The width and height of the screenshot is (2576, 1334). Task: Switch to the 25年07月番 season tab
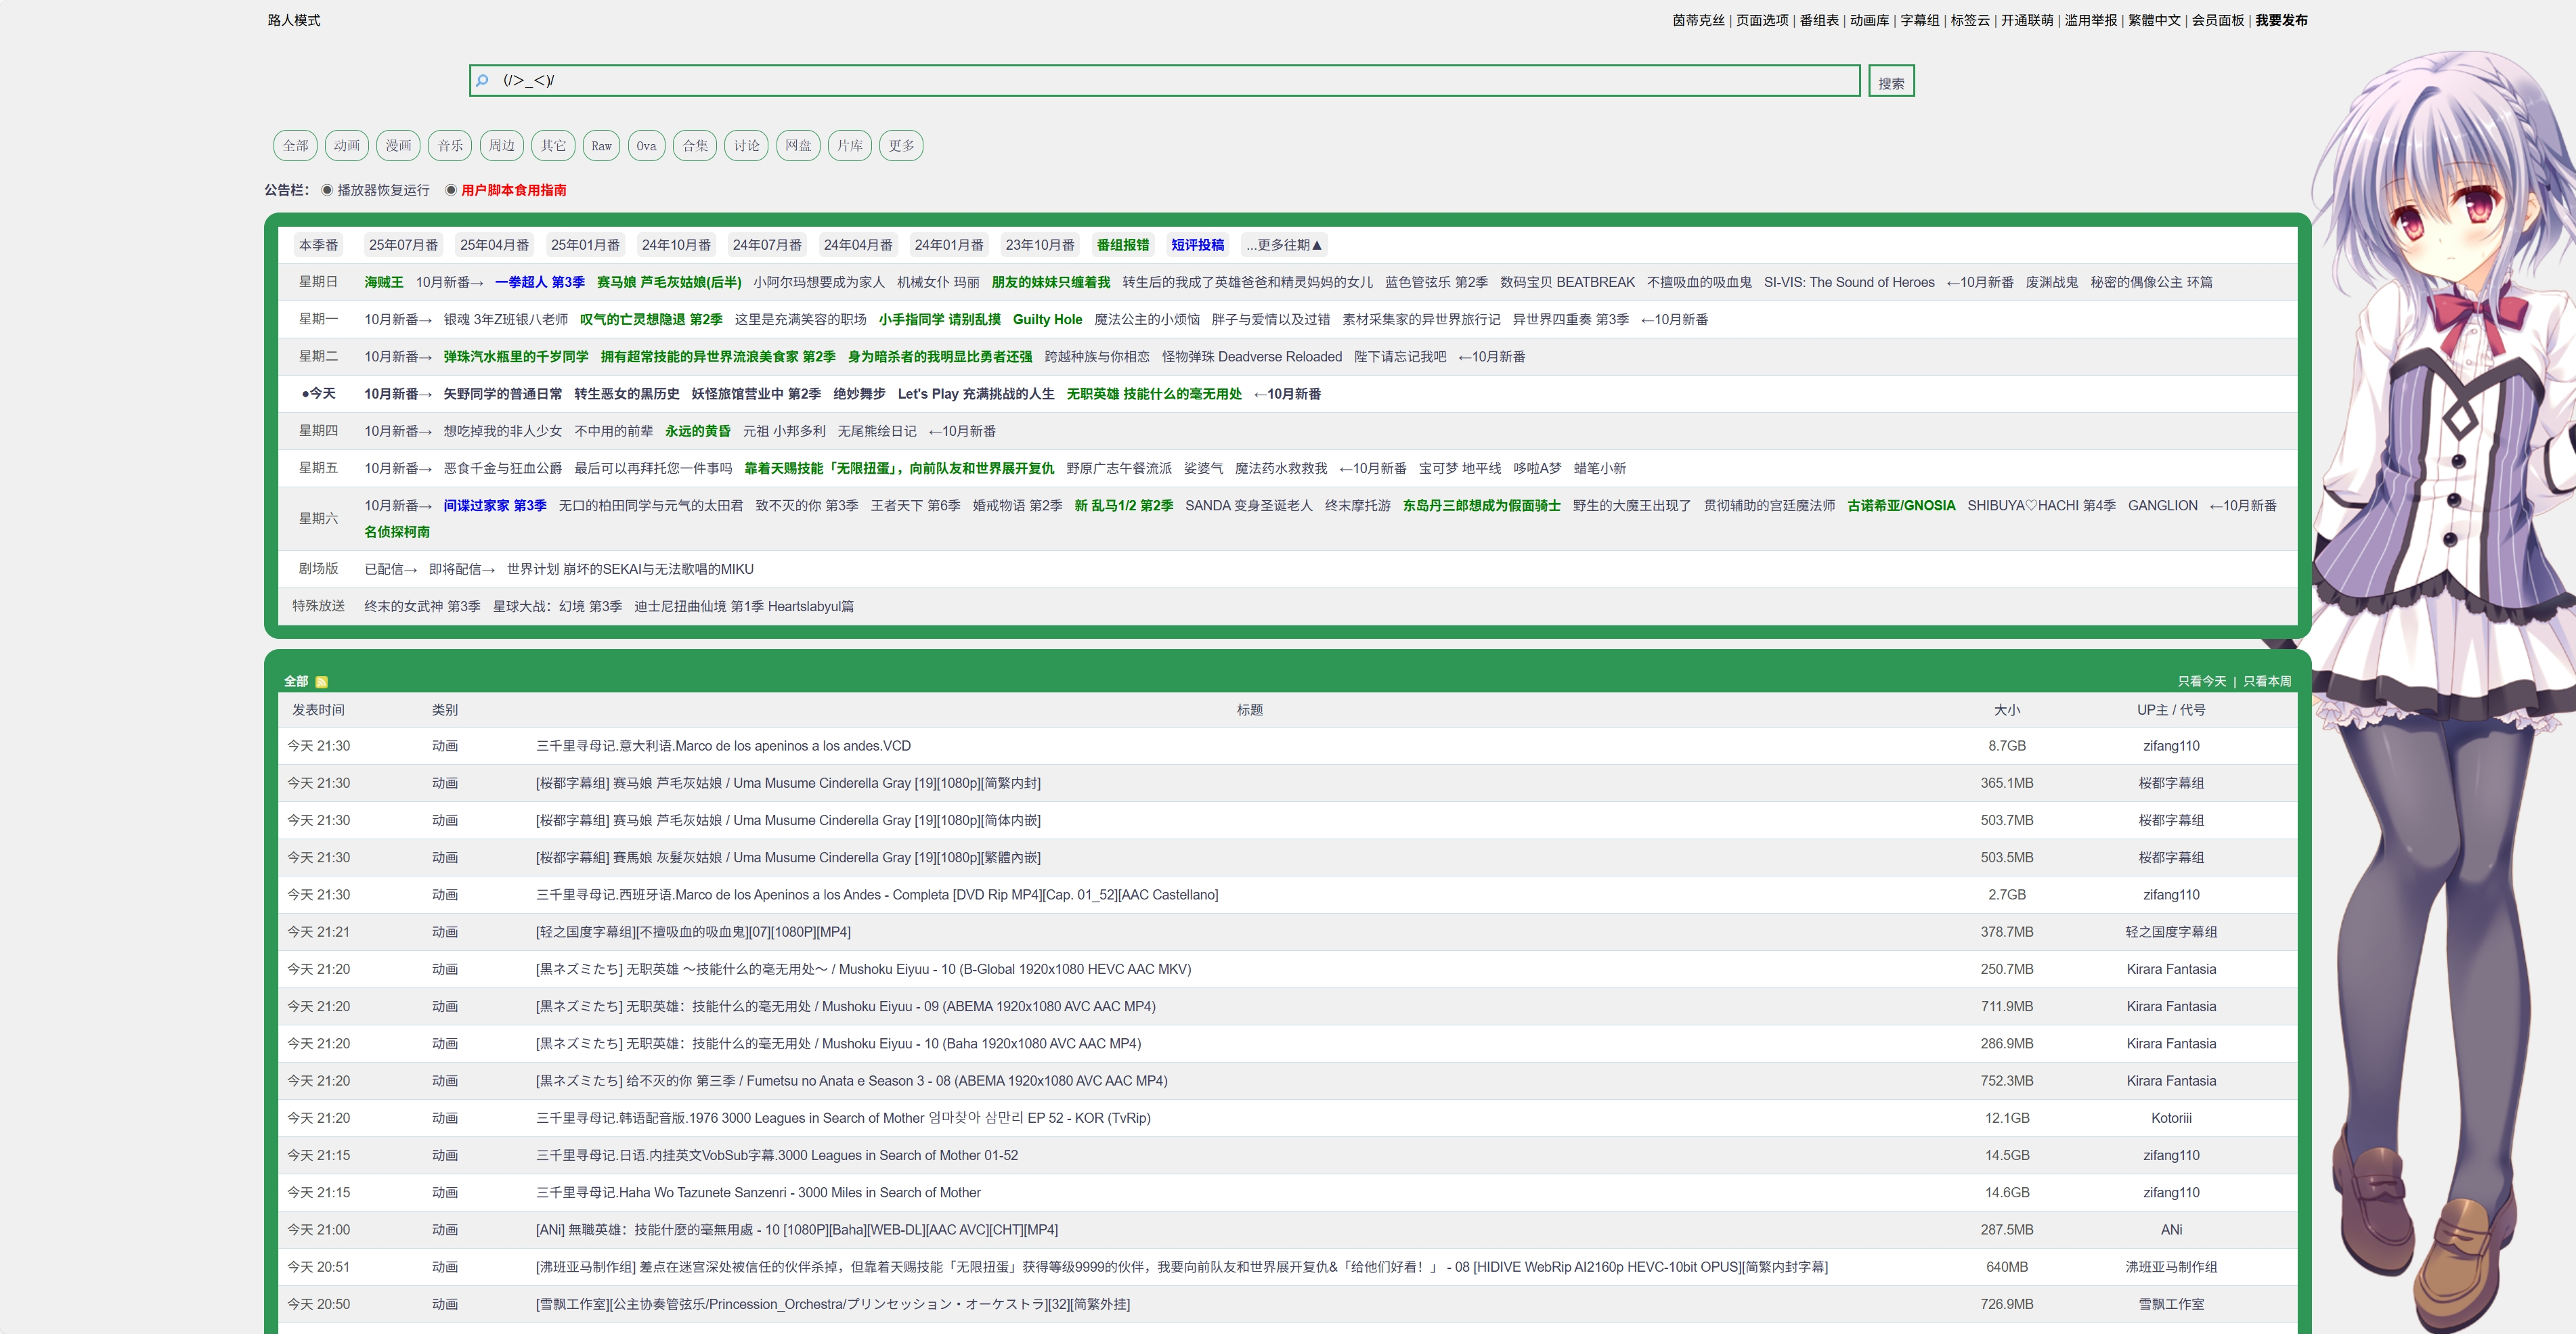403,245
